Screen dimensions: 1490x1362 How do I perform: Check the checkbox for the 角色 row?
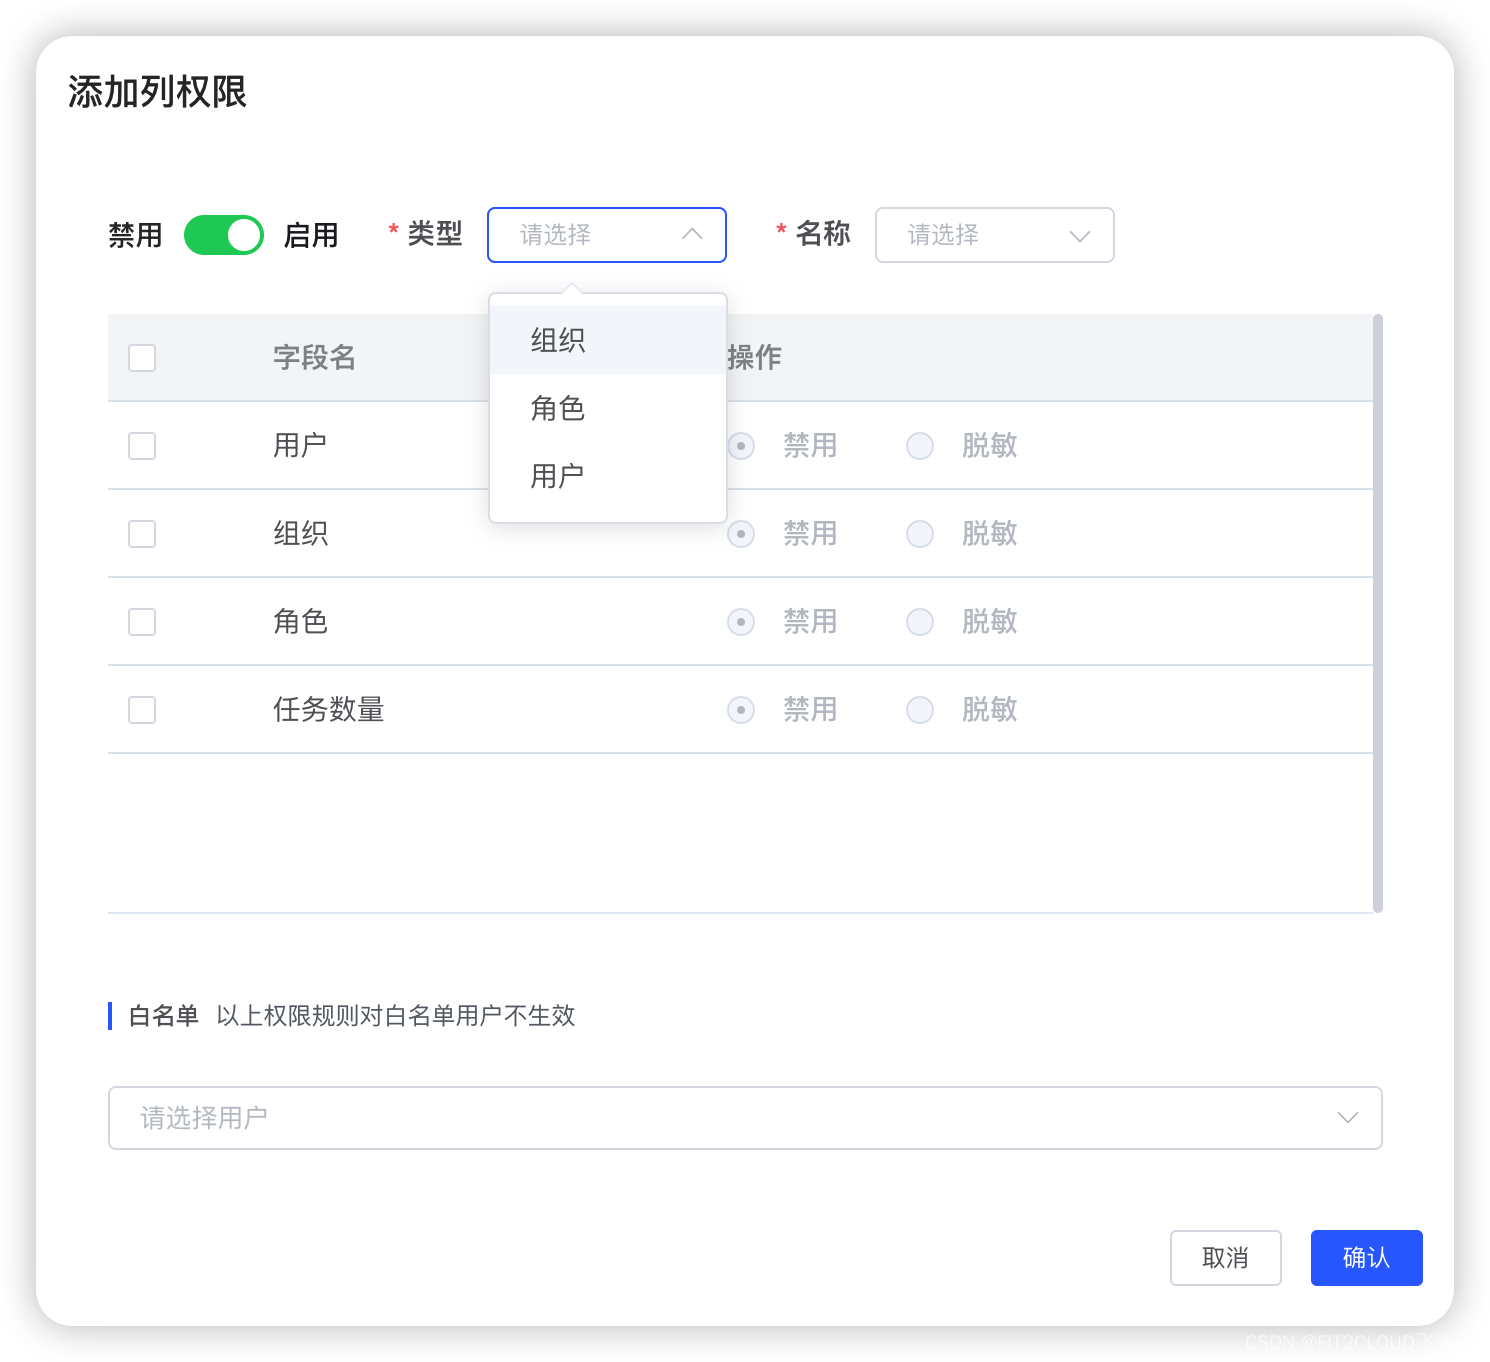[141, 621]
